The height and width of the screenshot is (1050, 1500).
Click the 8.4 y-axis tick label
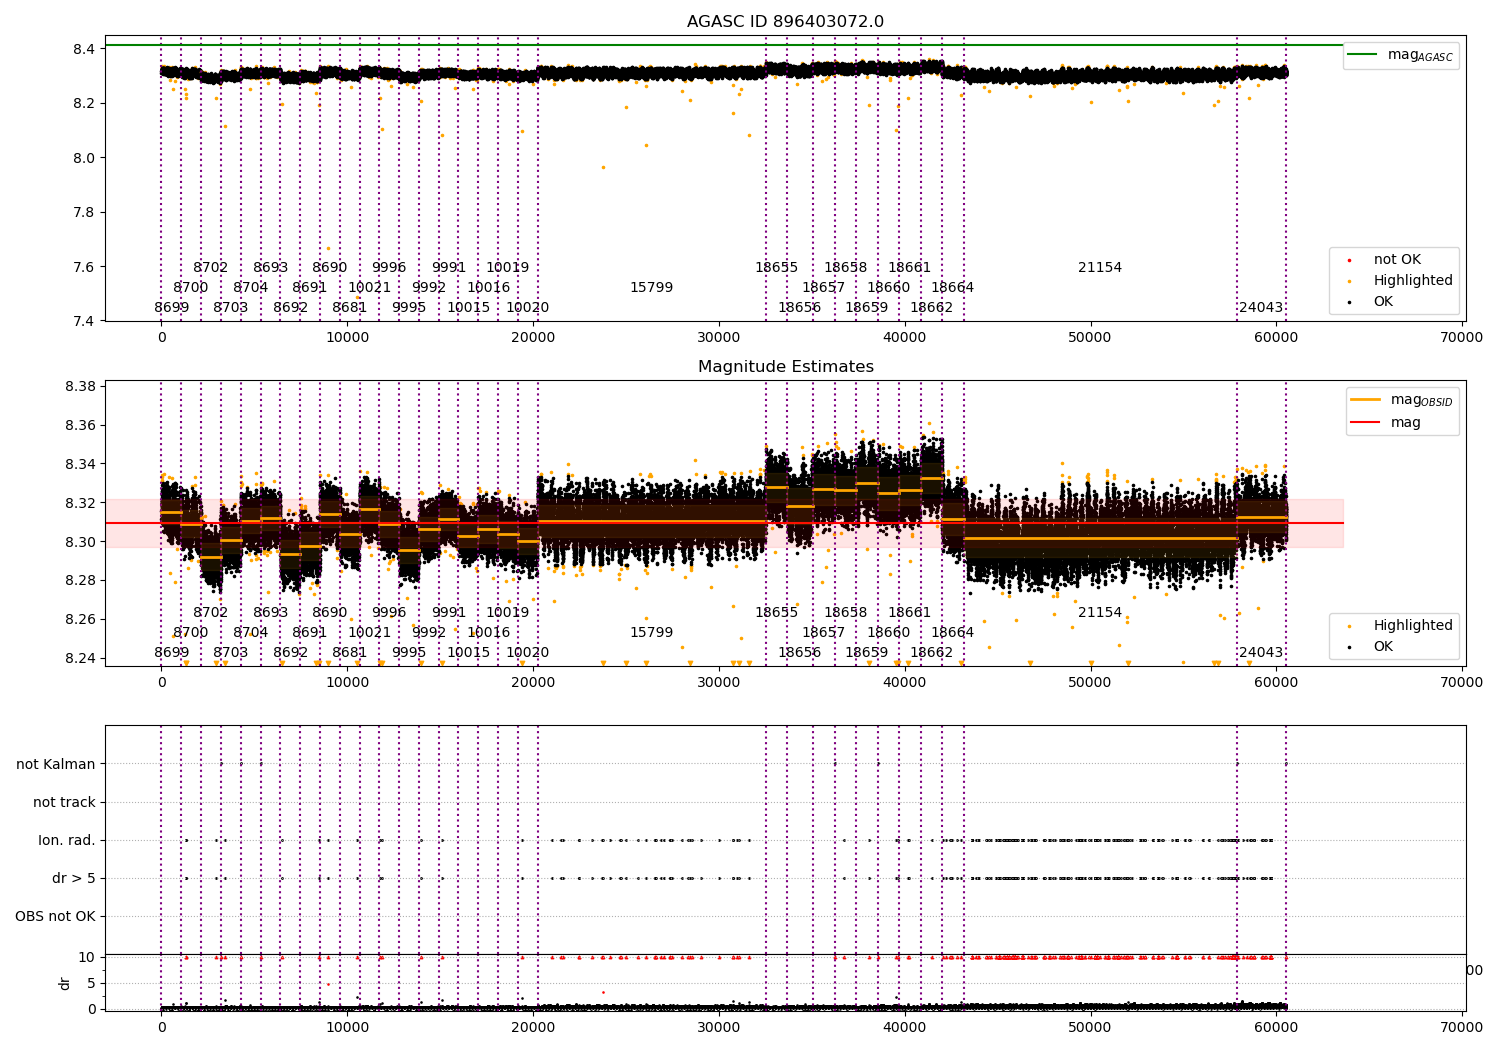tap(84, 49)
